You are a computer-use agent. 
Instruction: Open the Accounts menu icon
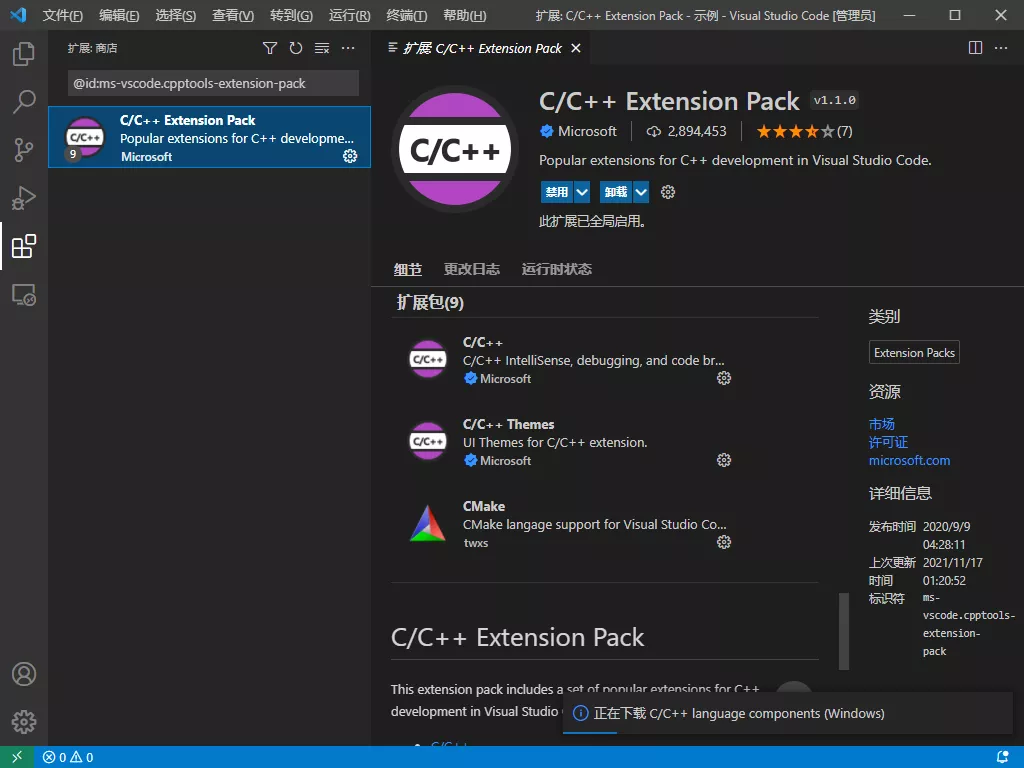[x=24, y=674]
